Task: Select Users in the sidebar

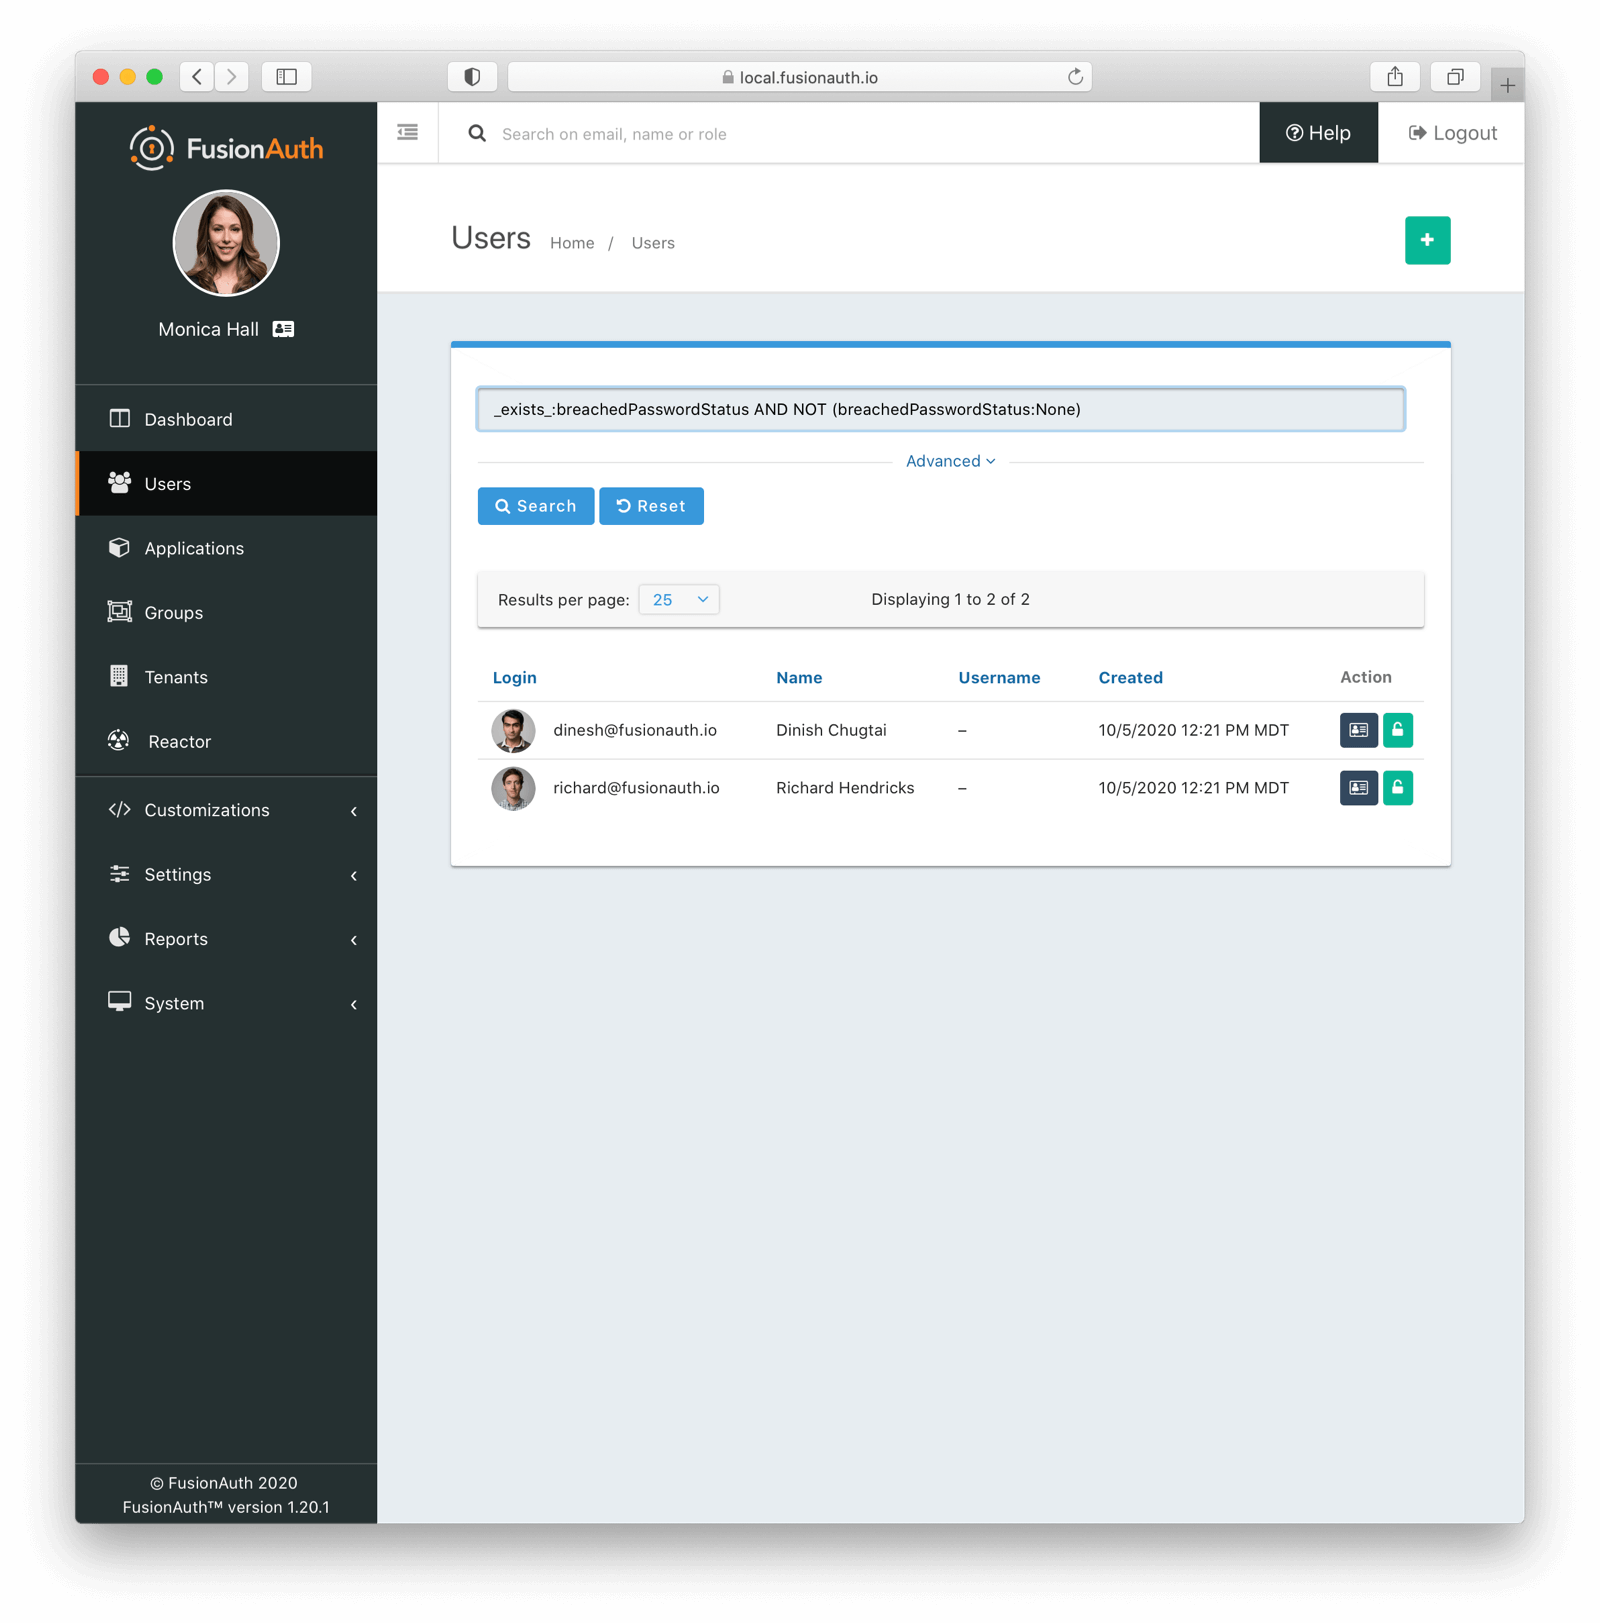Action: 227,484
